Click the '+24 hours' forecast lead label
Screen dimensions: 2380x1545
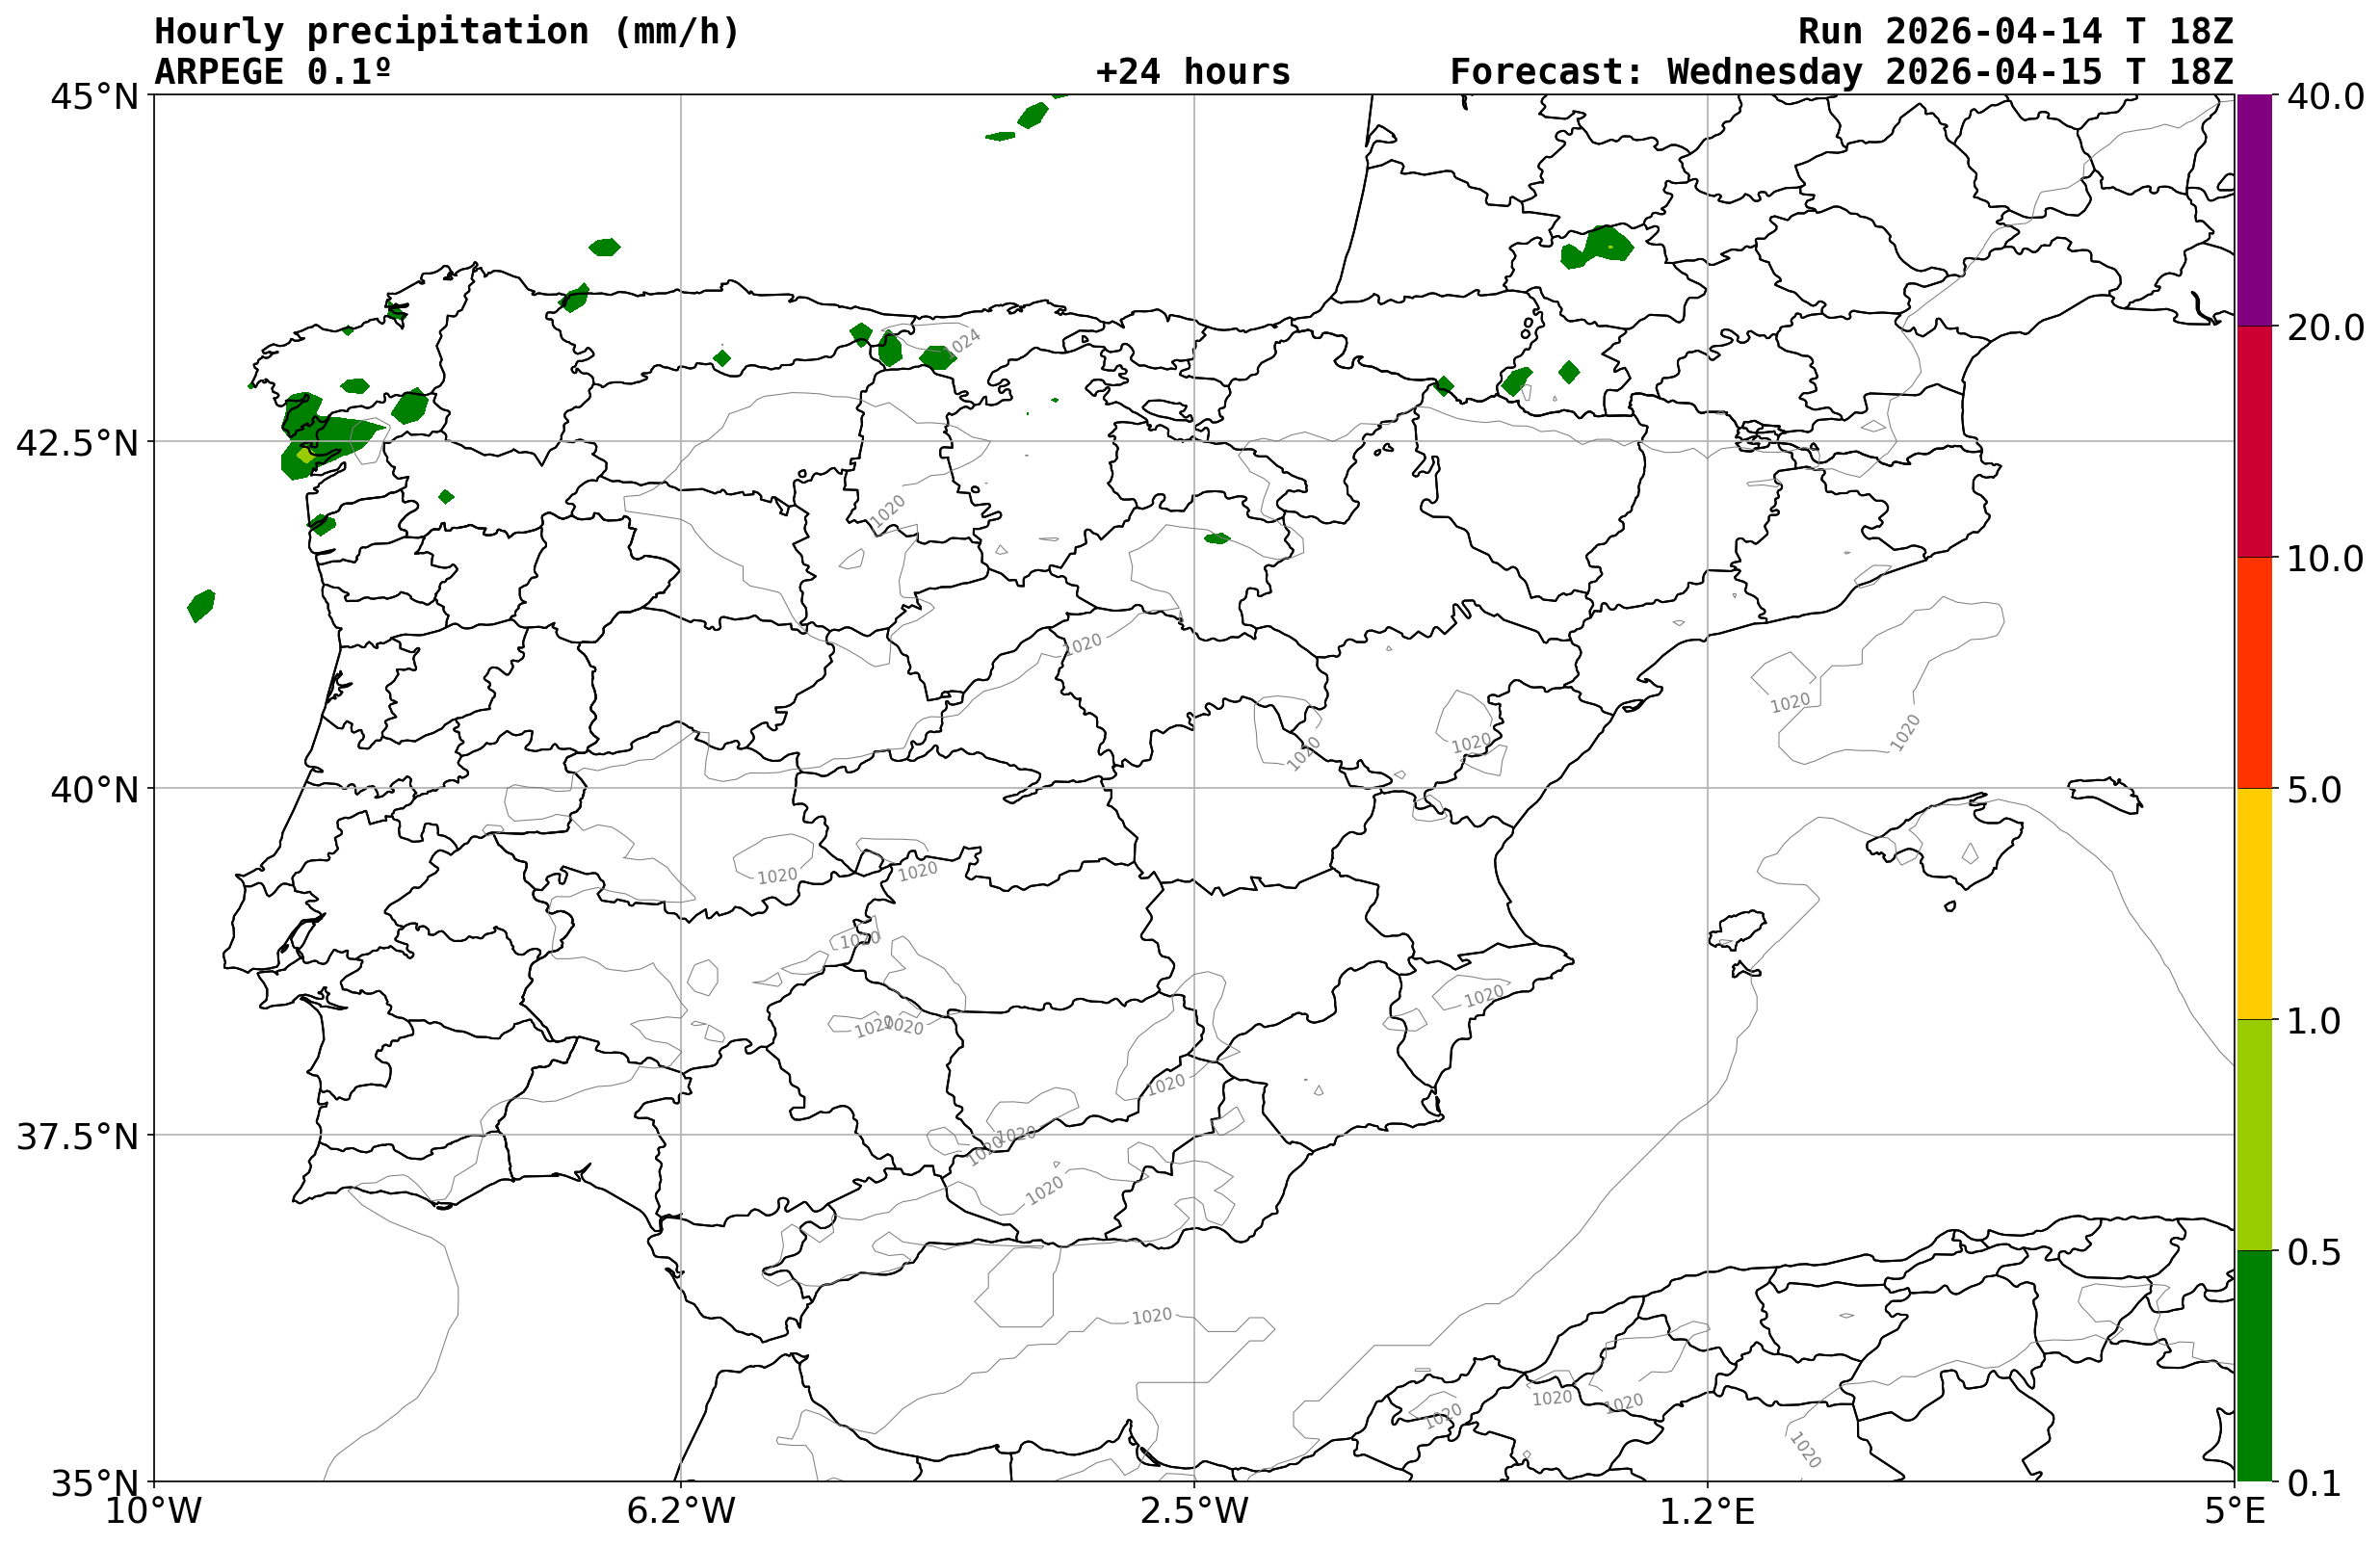(1192, 72)
